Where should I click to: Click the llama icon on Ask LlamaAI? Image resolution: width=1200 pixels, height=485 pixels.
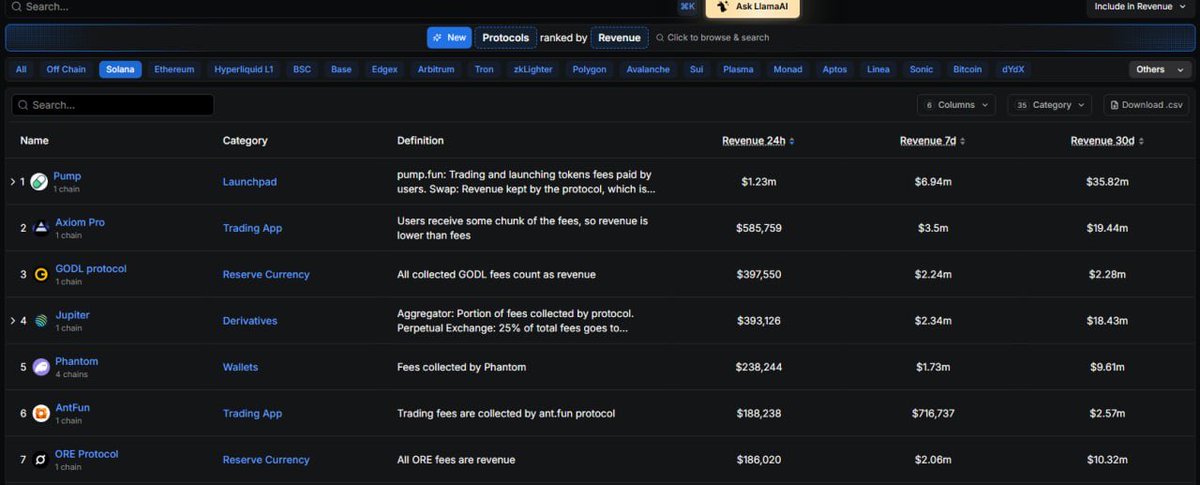click(722, 6)
